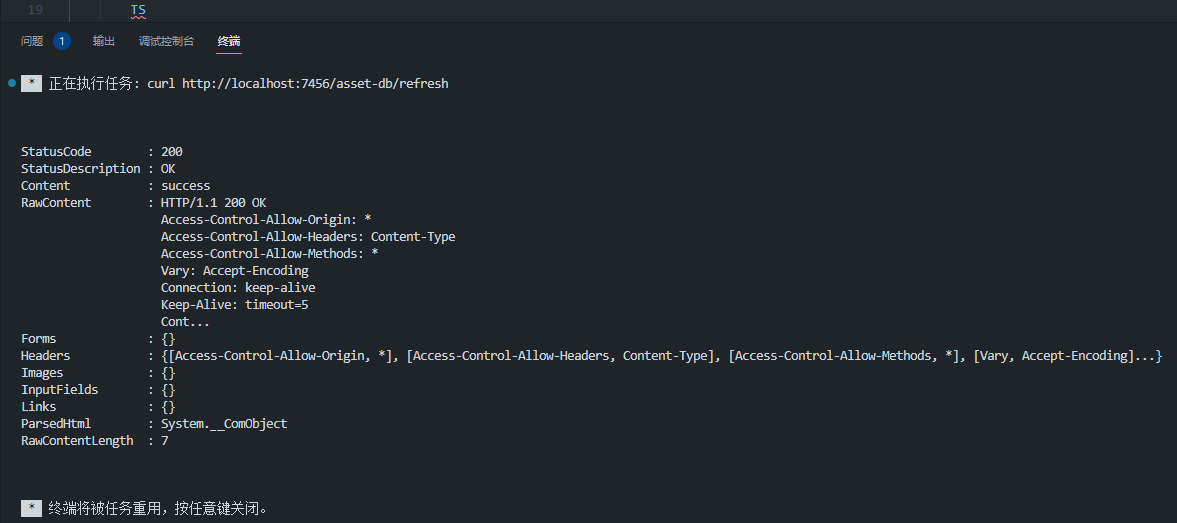Click the HTTP/1.1 200 OK line

[213, 203]
